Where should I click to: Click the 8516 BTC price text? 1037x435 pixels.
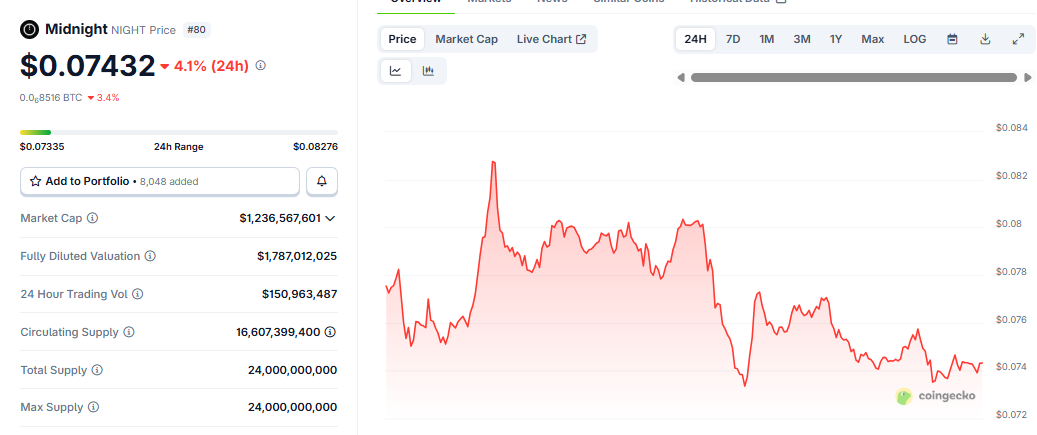51,97
